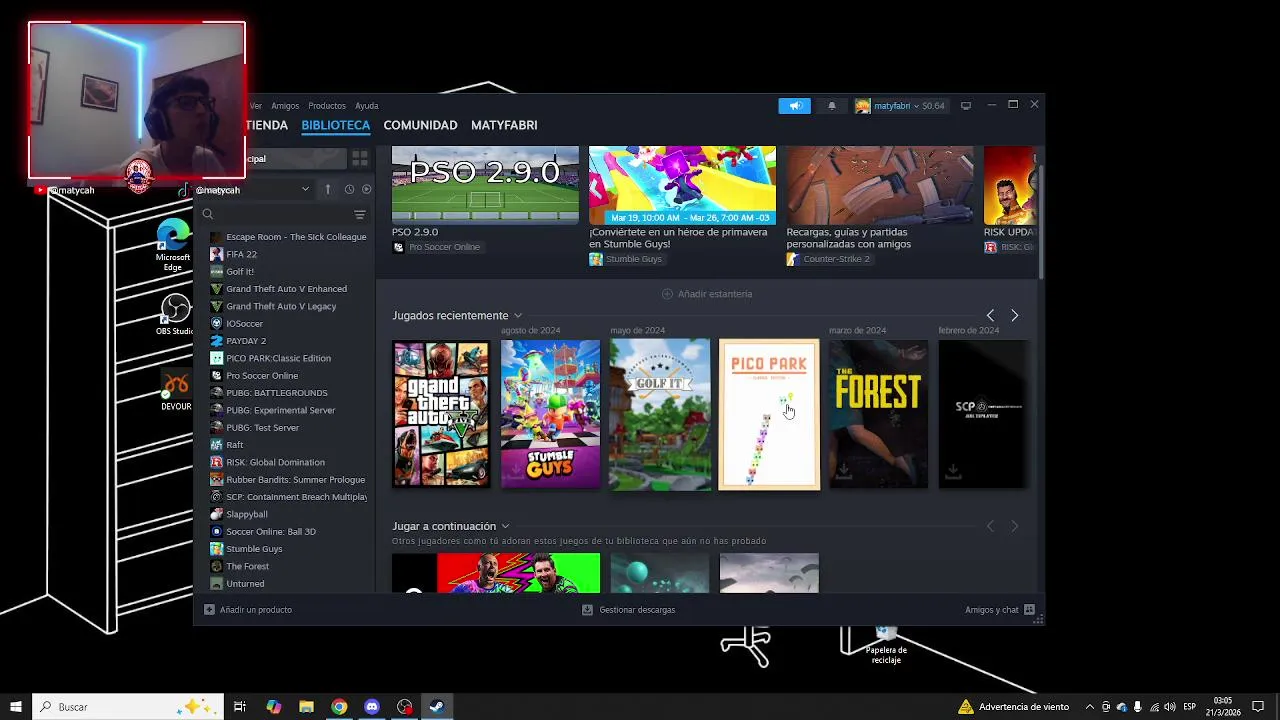
Task: Open Google Chrome from the taskbar
Action: (x=339, y=707)
